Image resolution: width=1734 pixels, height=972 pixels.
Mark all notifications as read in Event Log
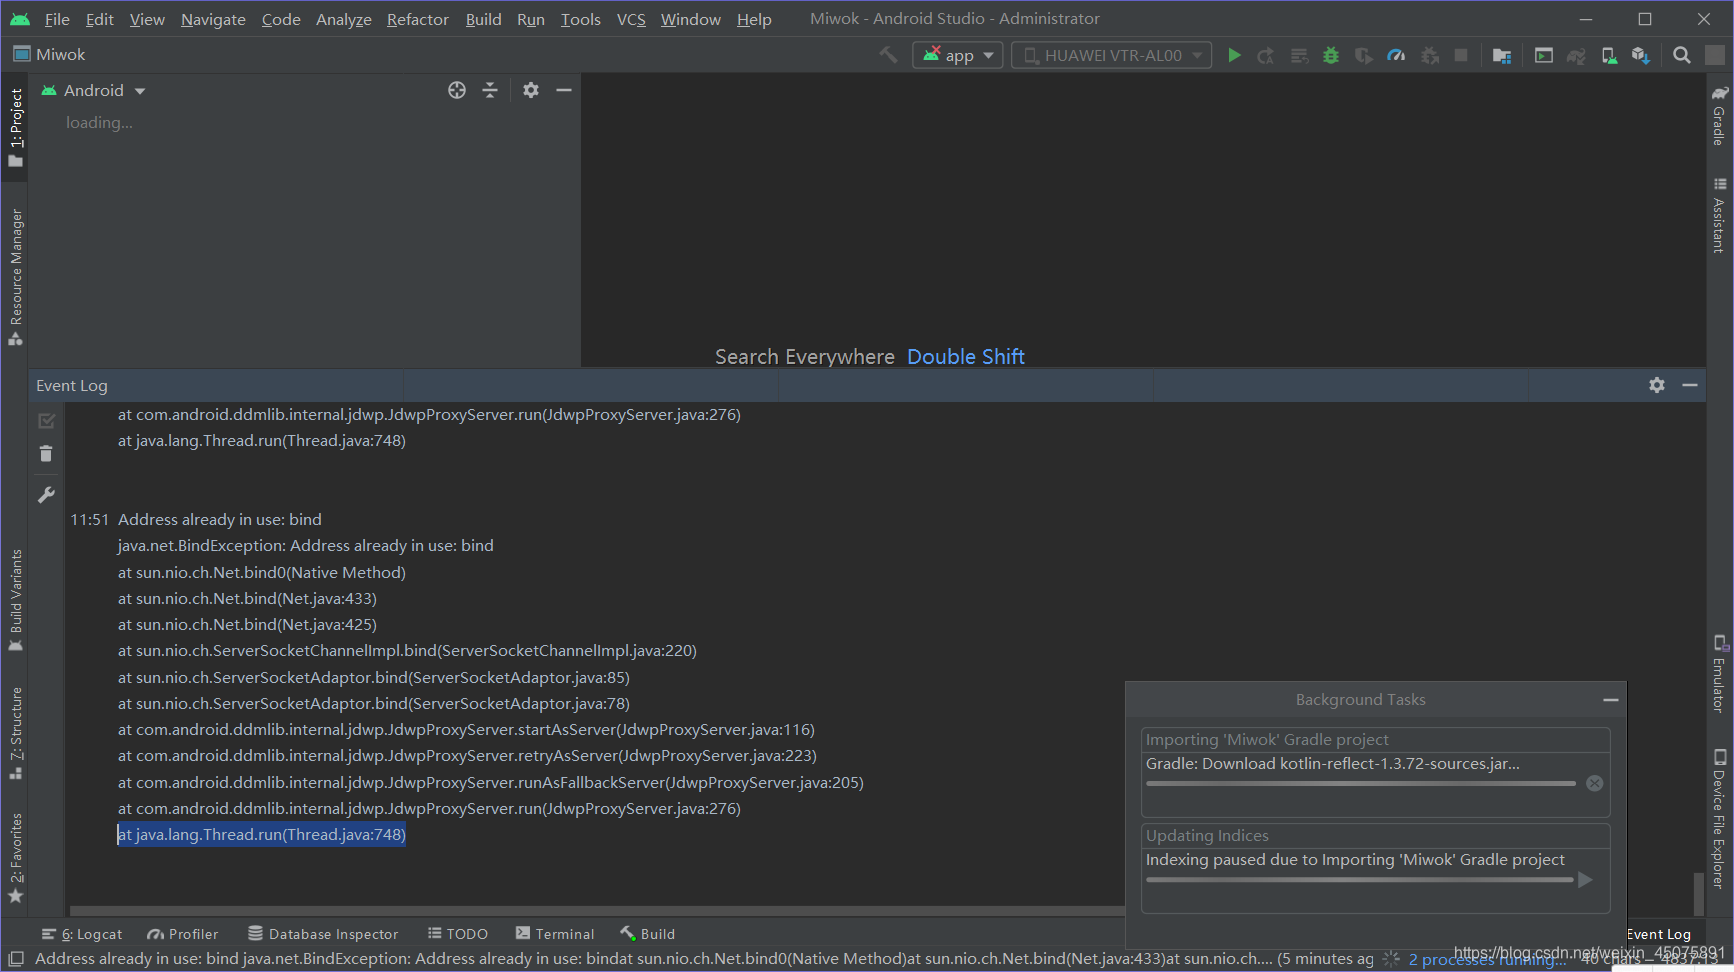[x=46, y=421]
